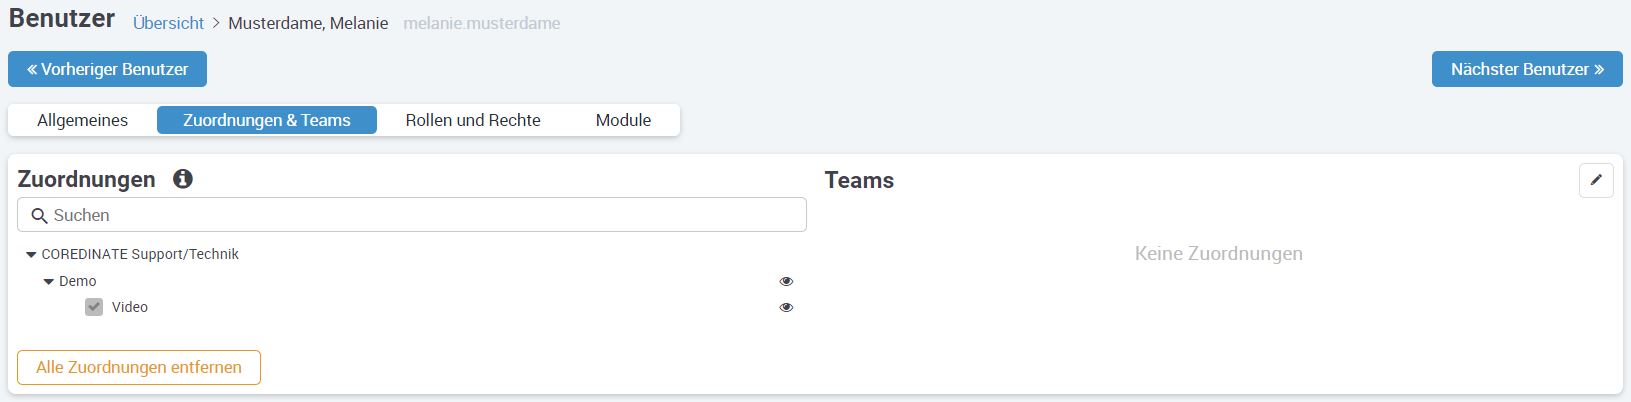Click the magnifier icon in search field
The image size is (1631, 402).
(x=40, y=216)
